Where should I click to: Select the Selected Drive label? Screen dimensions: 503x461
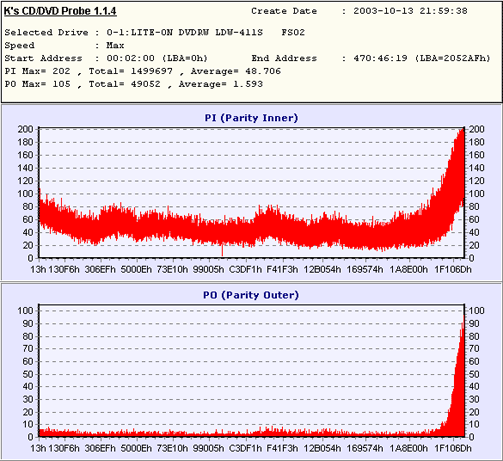[46, 32]
